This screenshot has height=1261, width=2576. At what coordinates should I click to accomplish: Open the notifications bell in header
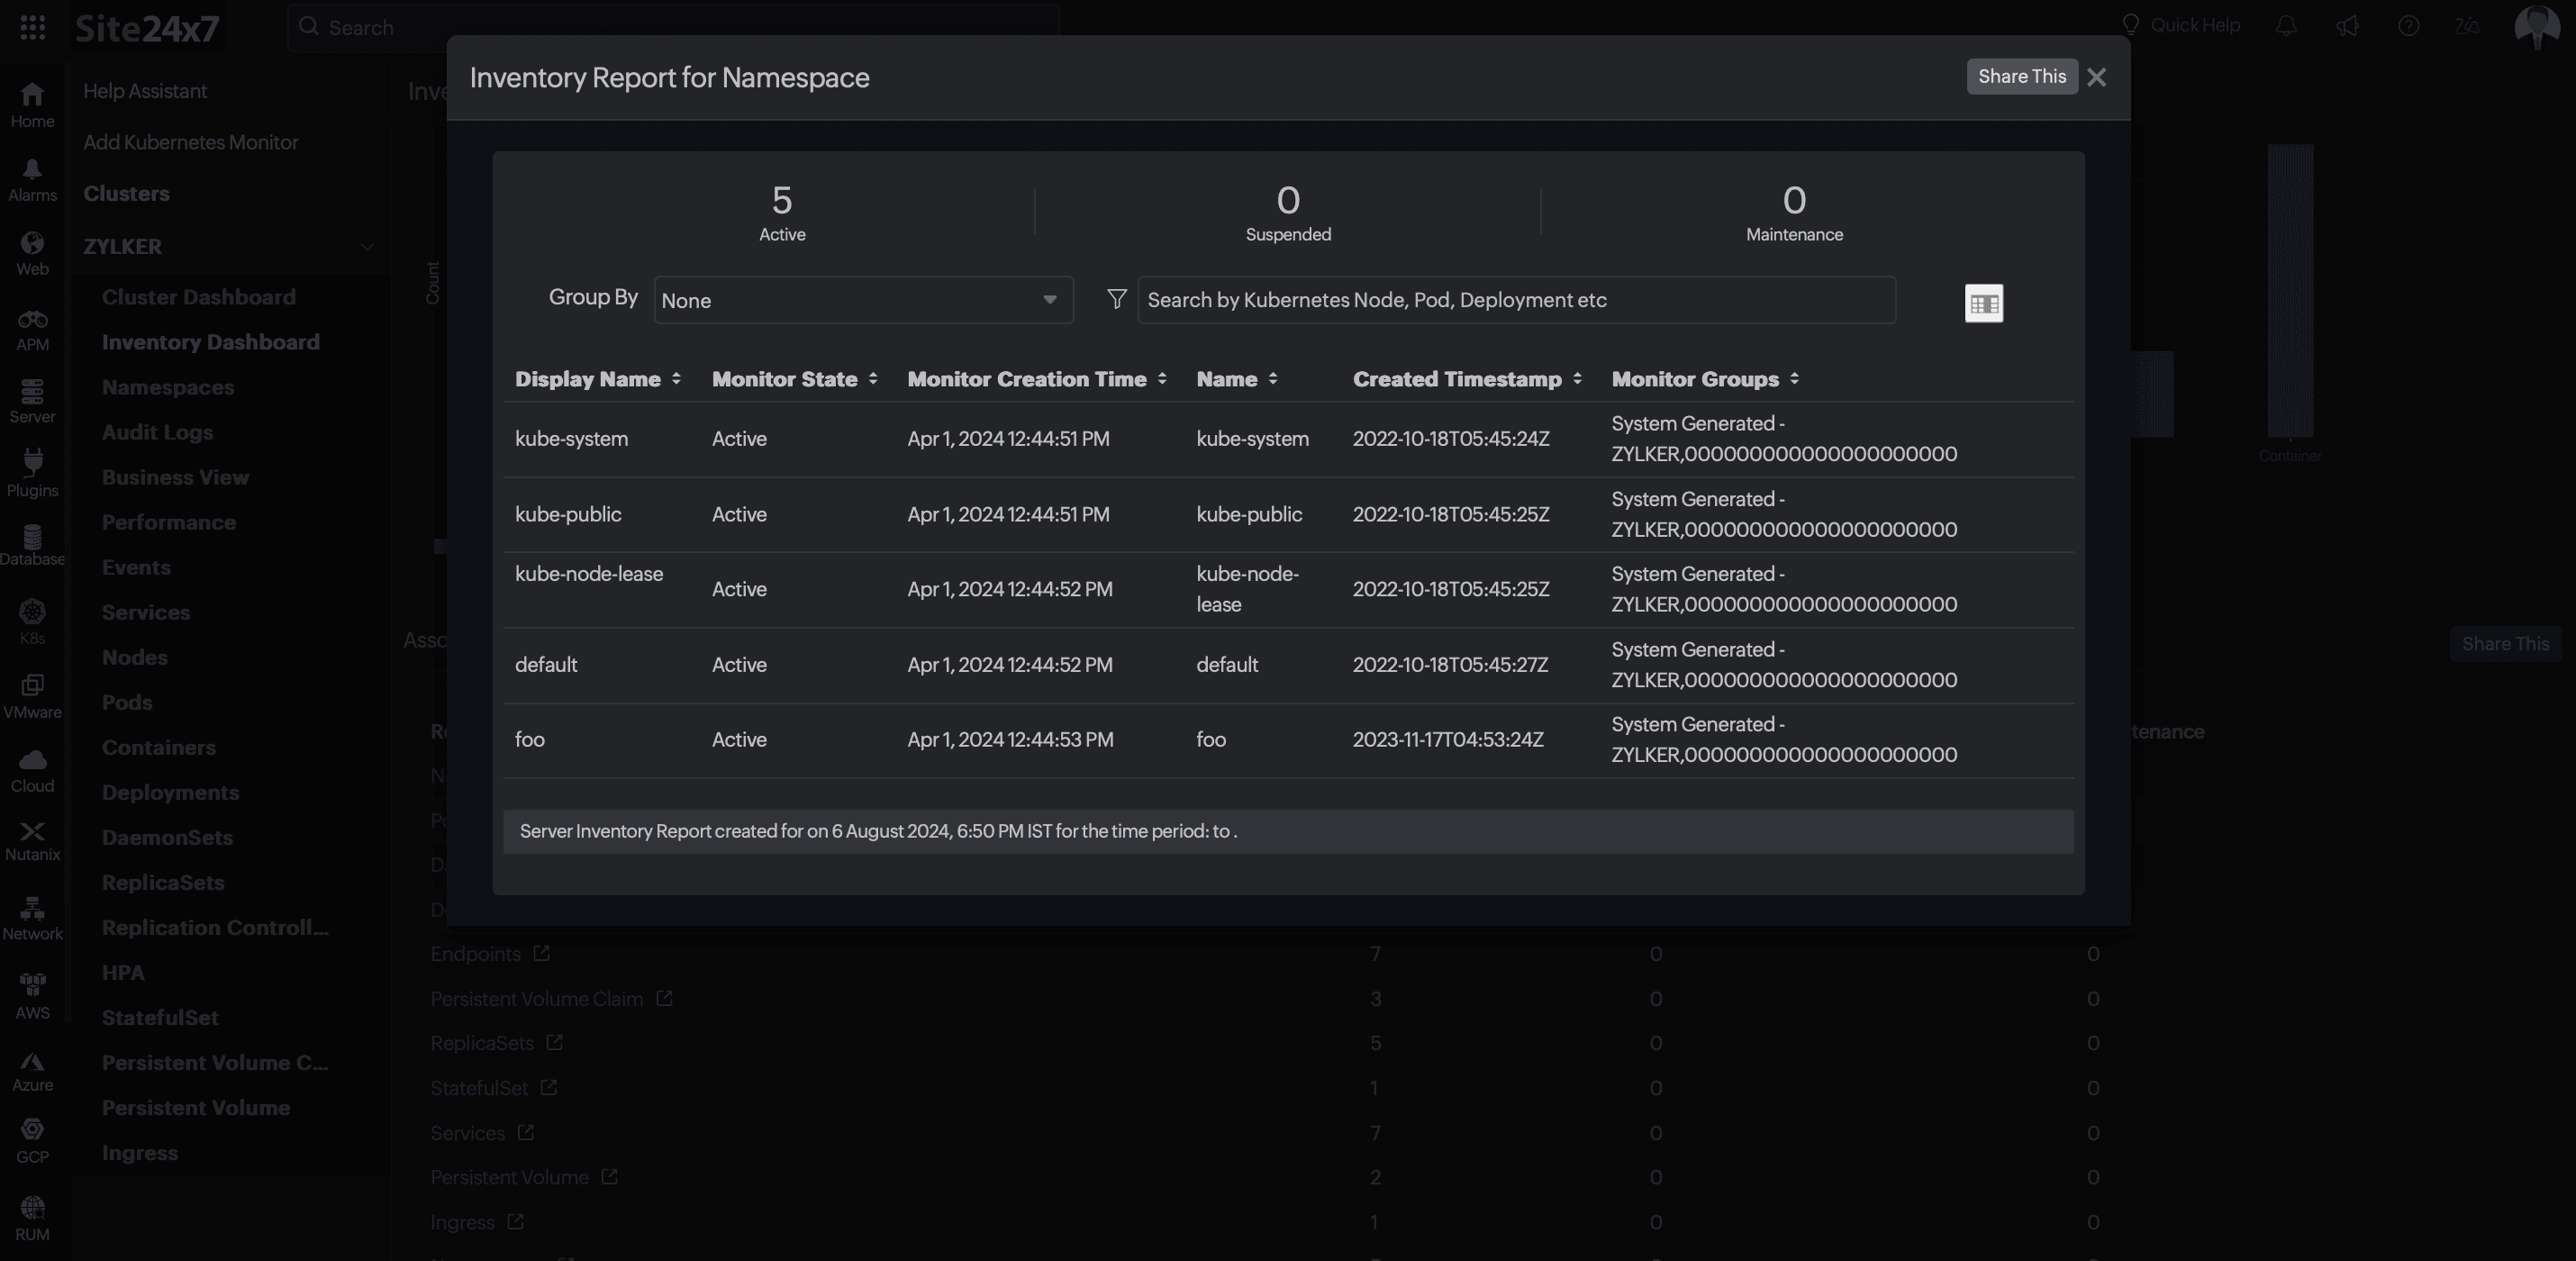tap(2286, 26)
